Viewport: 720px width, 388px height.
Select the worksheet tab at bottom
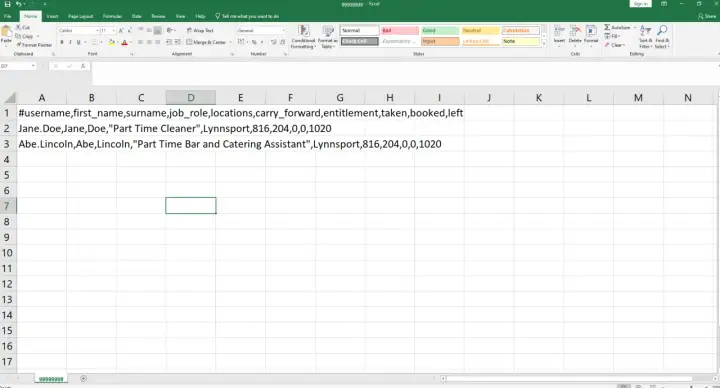[x=51, y=379]
